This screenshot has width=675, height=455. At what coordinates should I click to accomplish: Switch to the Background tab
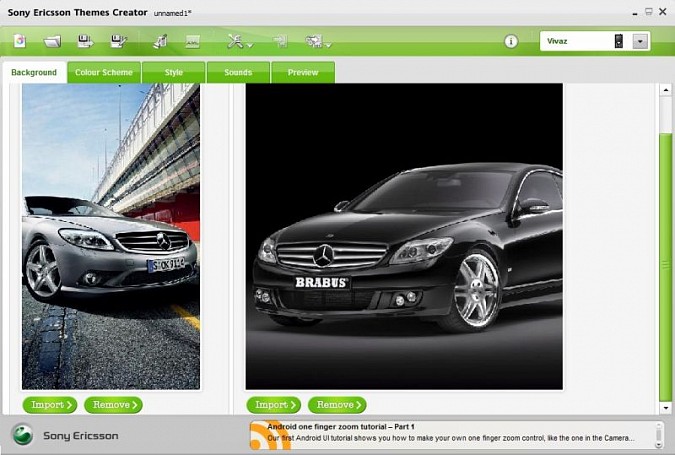click(x=34, y=72)
